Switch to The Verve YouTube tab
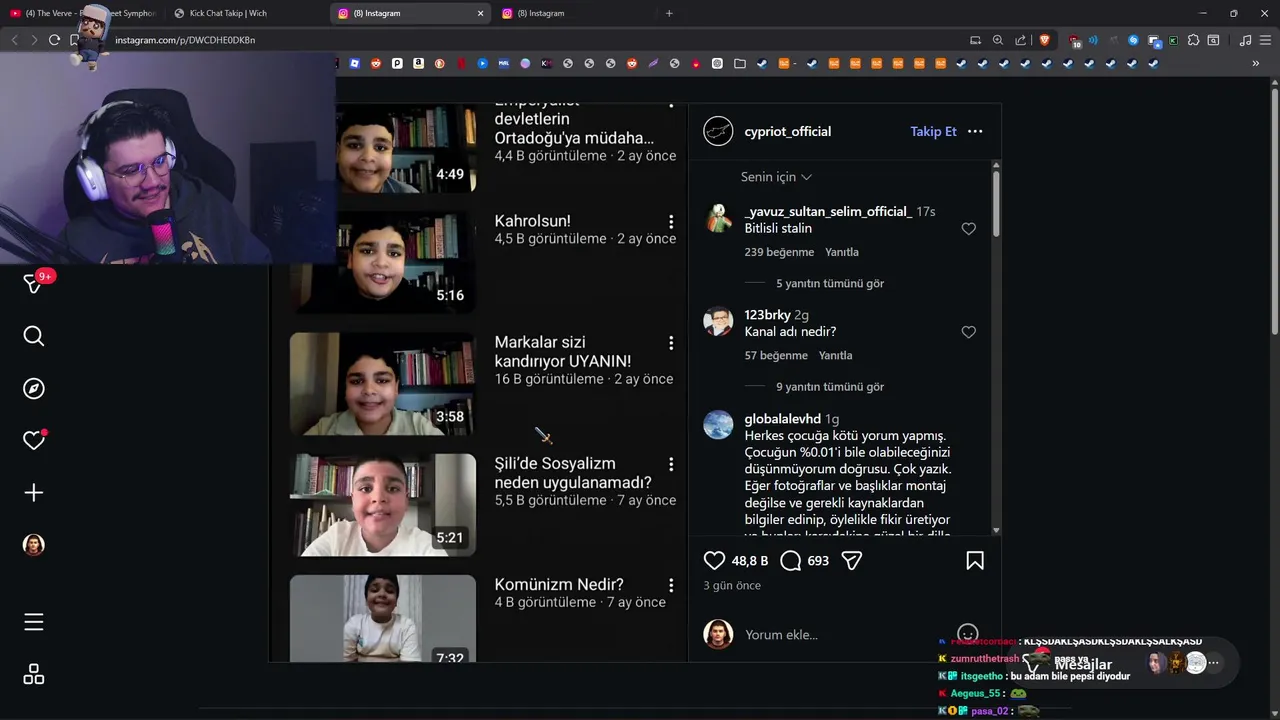Screen dimensions: 1280x720 click(x=82, y=13)
